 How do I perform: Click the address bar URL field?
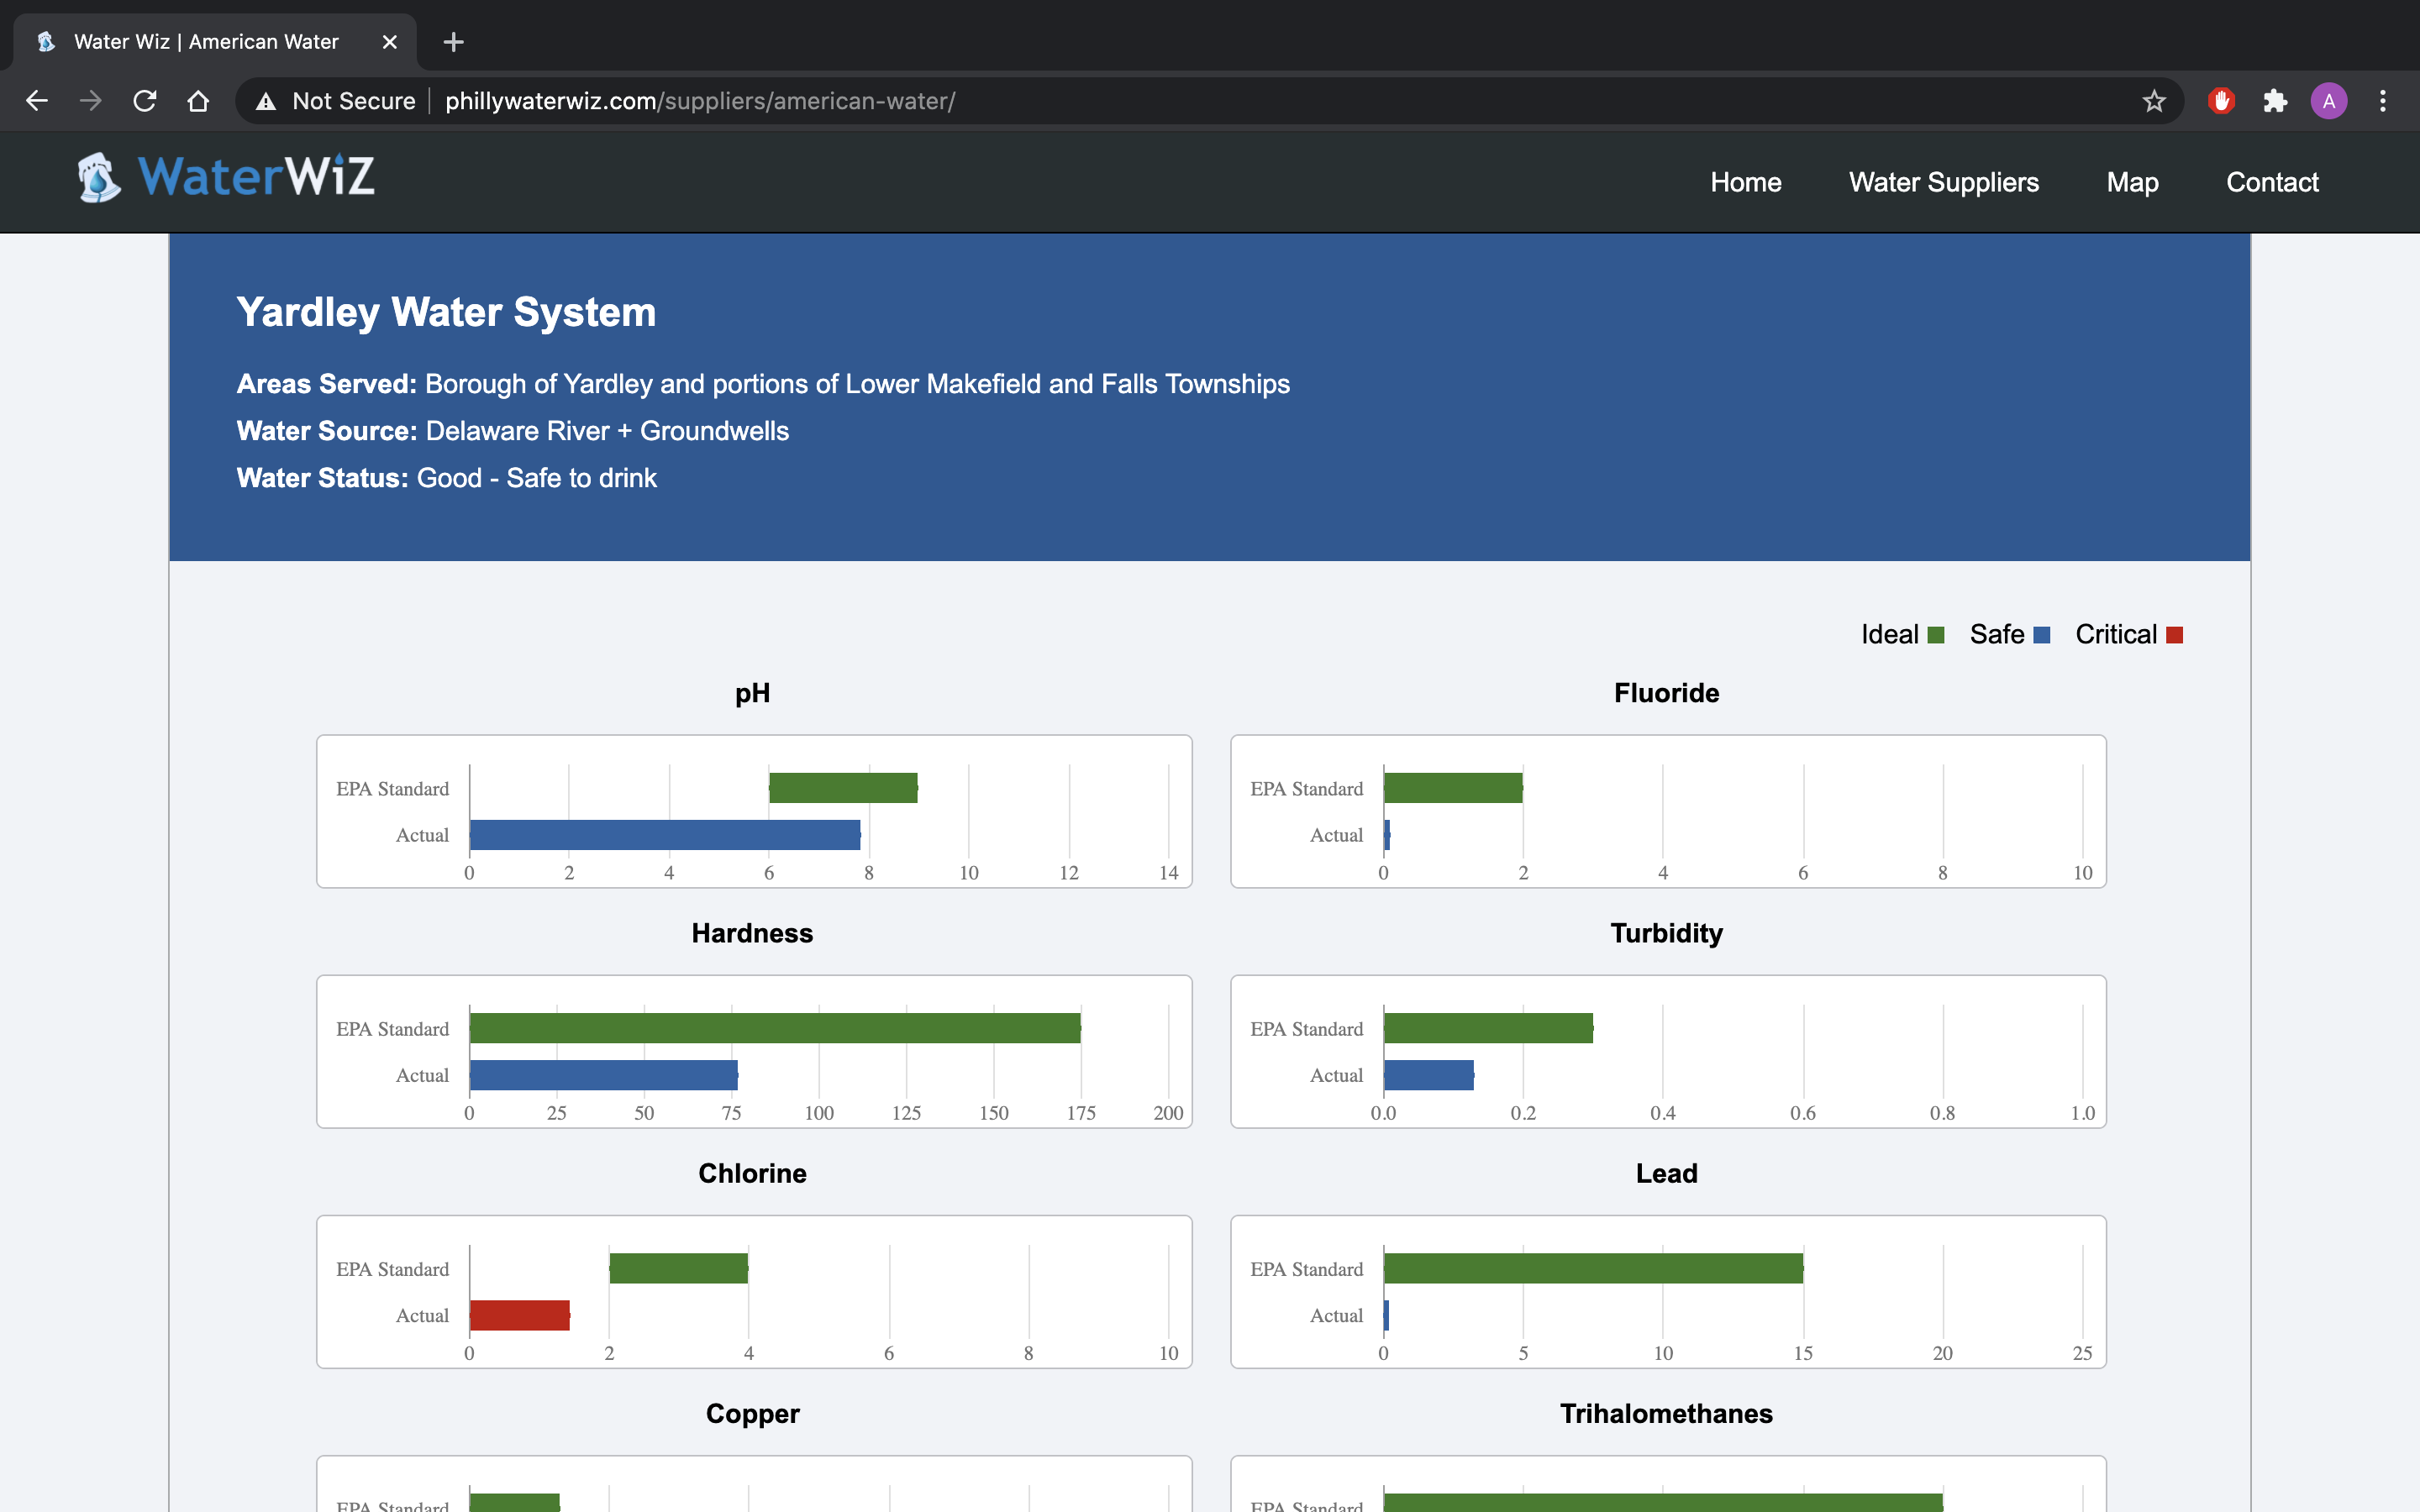click(x=1200, y=101)
